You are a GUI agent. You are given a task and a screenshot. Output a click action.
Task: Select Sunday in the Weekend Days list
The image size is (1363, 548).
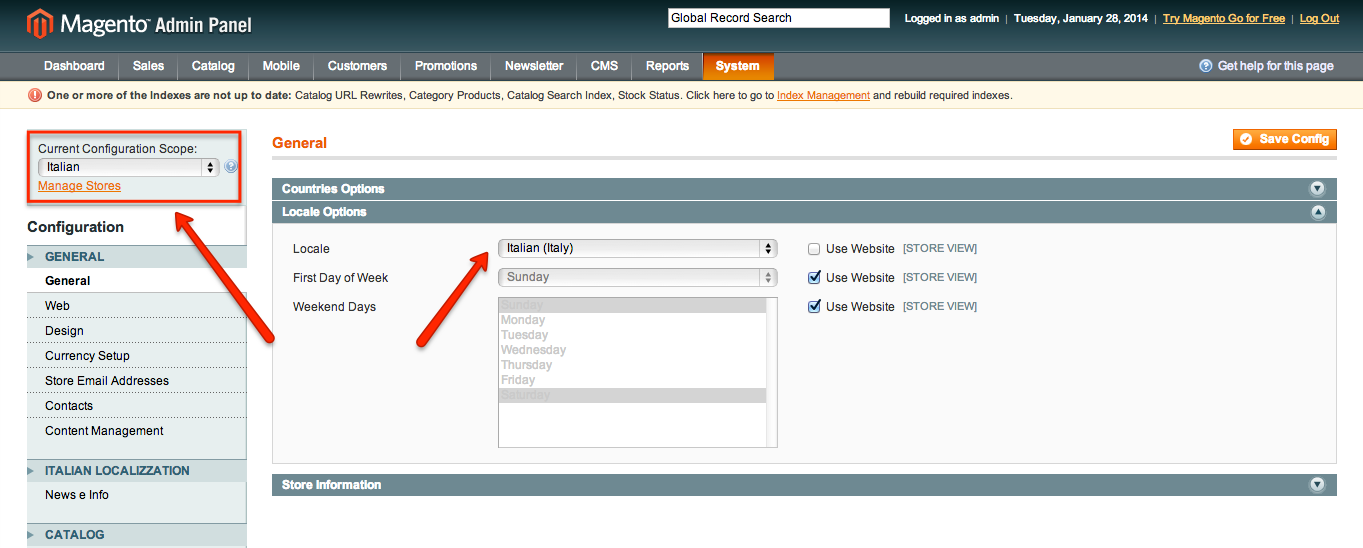click(632, 305)
